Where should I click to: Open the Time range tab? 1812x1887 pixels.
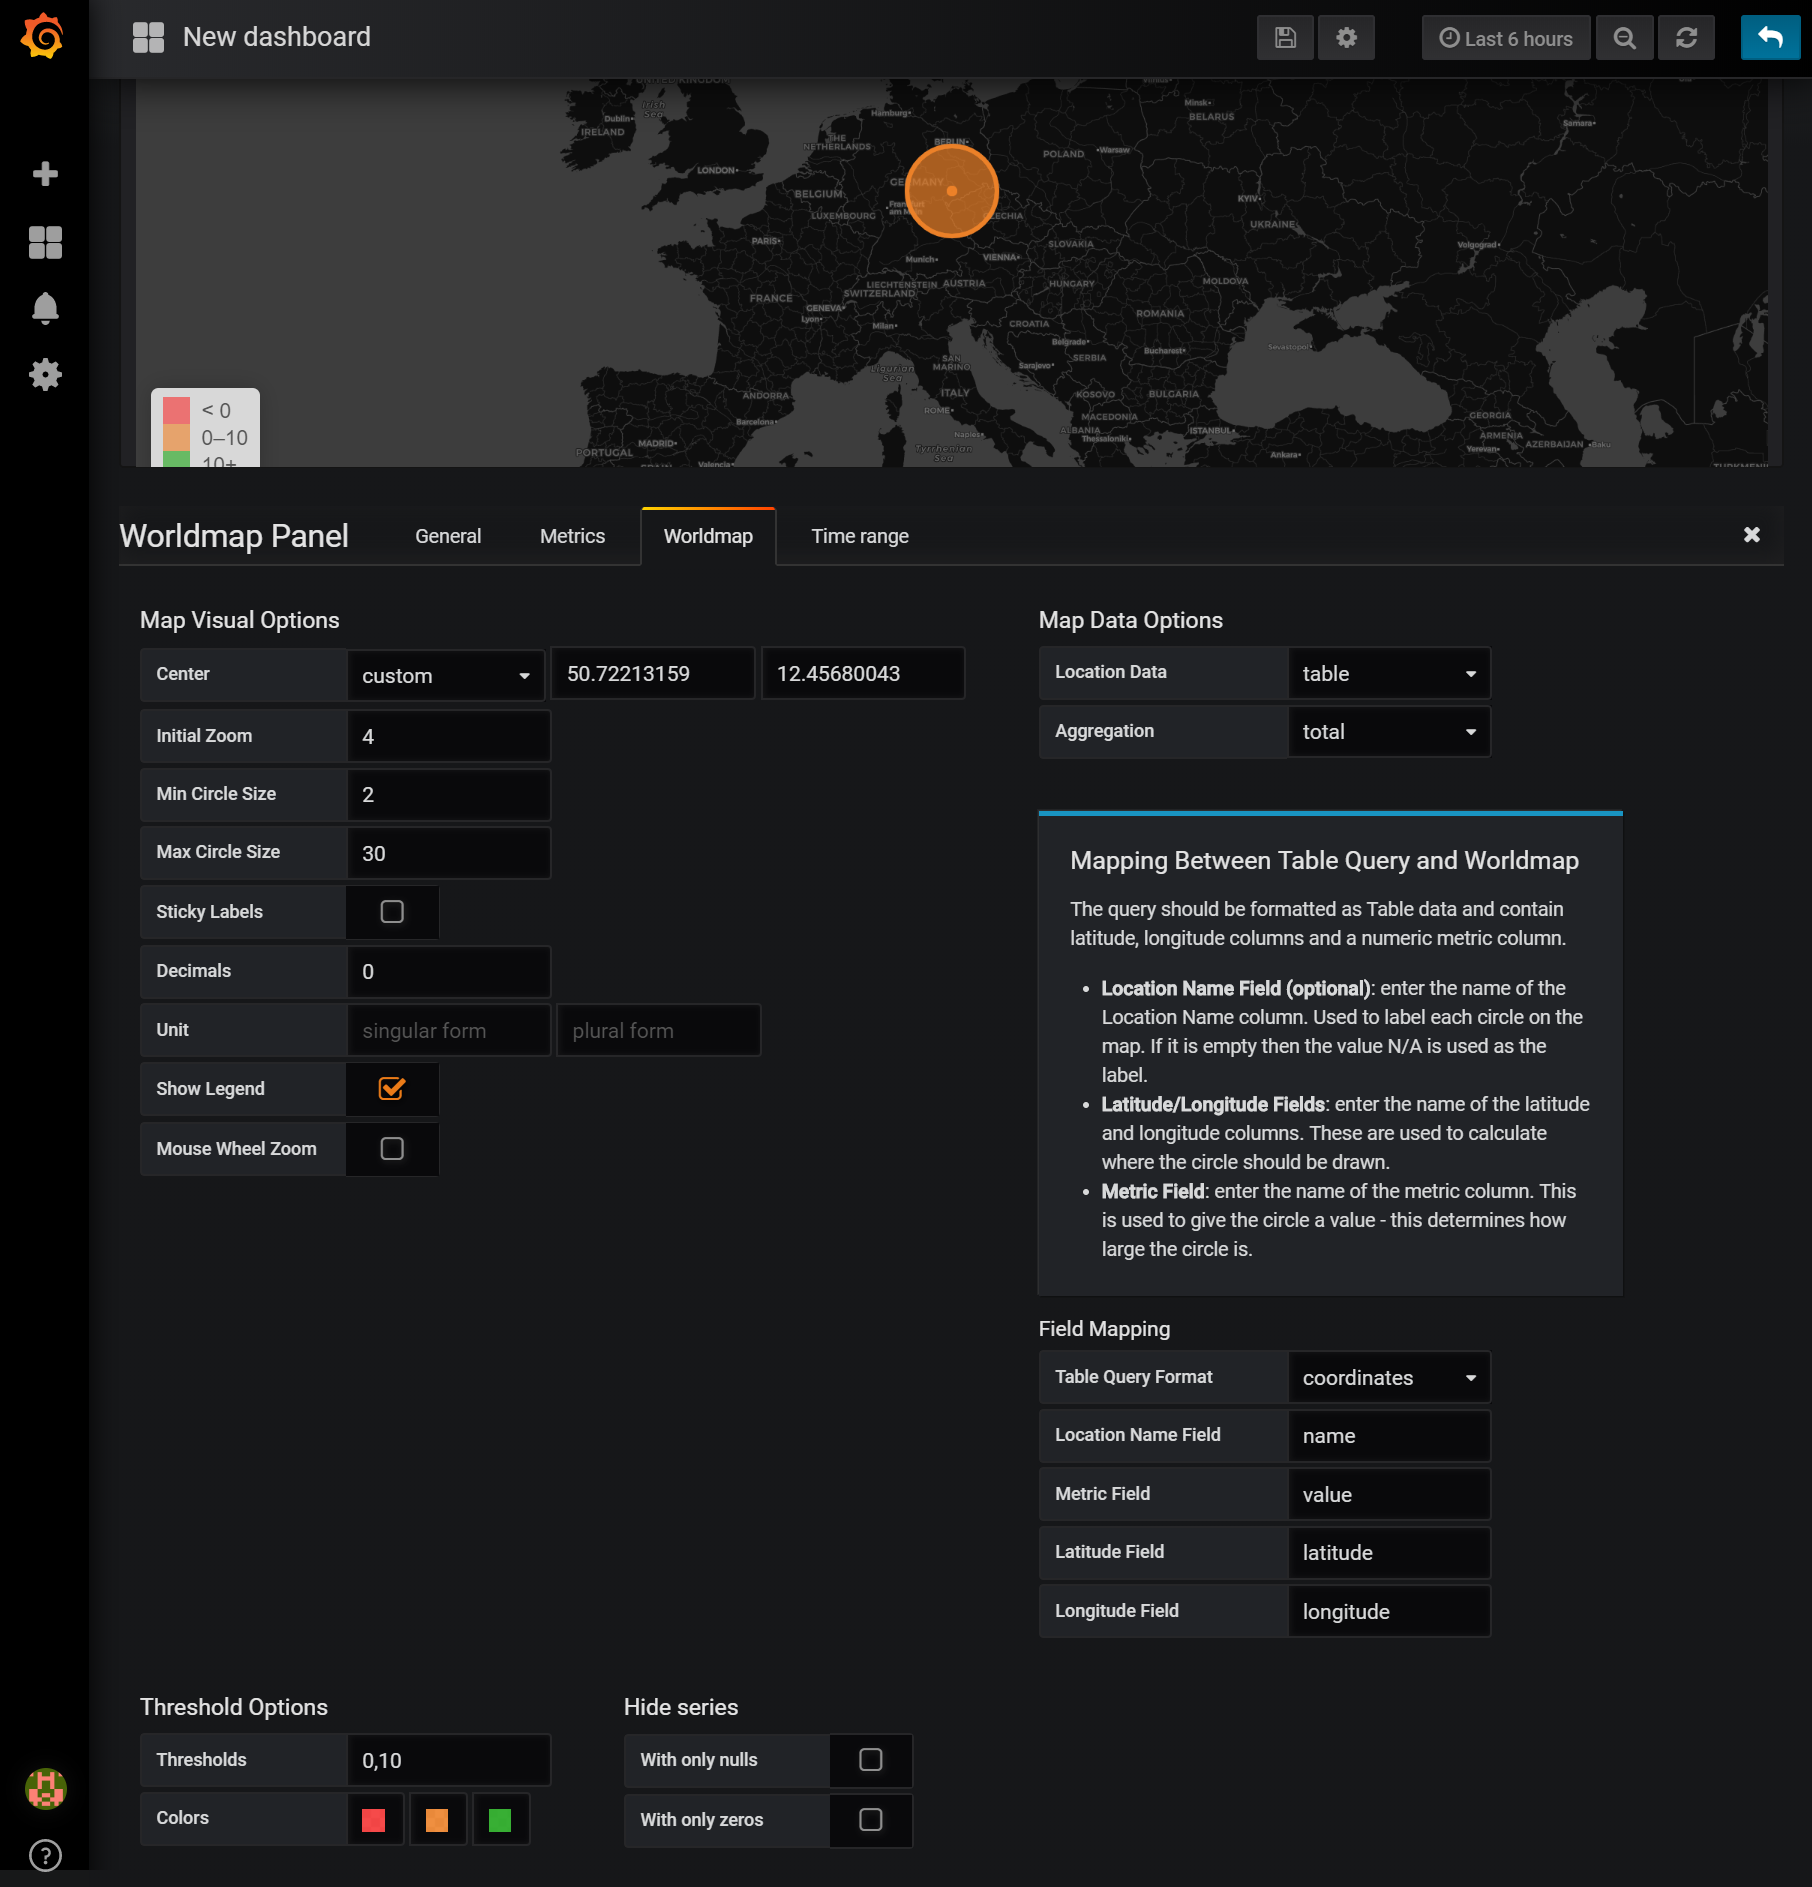pos(859,536)
